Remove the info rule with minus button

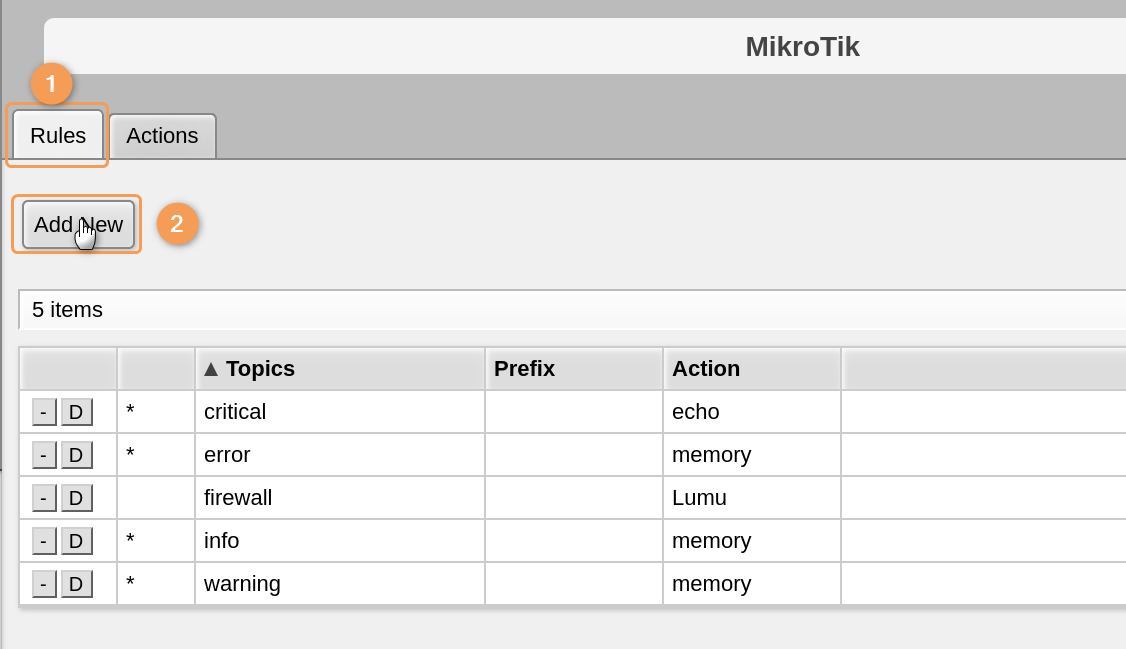point(44,541)
